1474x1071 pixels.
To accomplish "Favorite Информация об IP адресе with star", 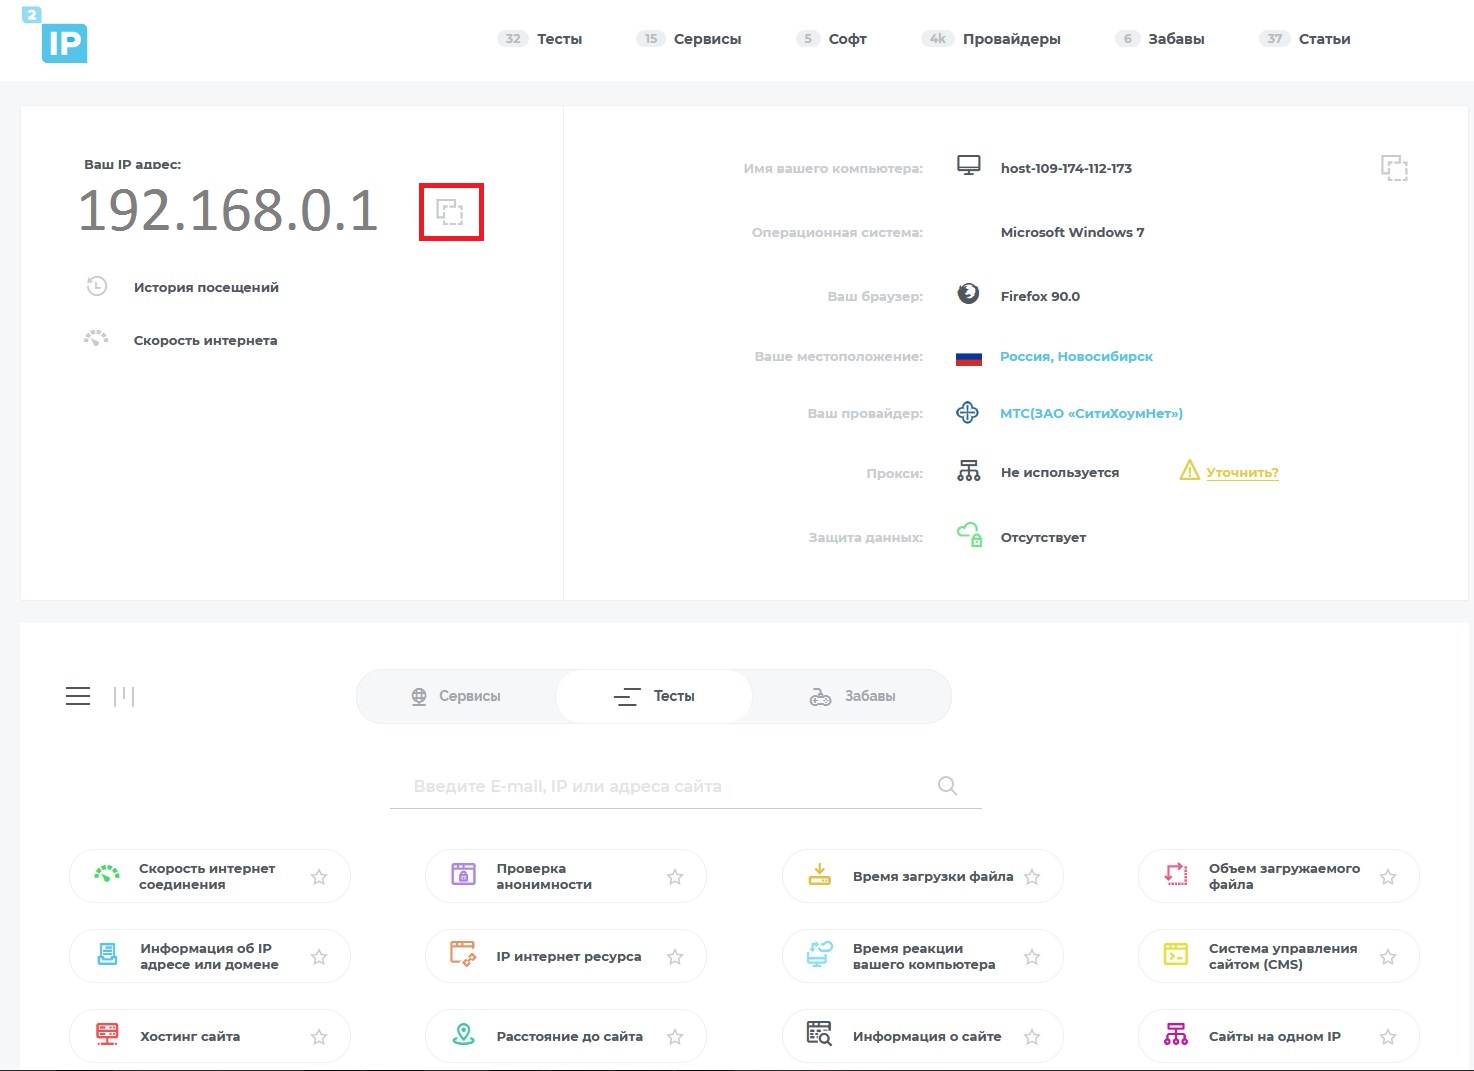I will click(319, 957).
